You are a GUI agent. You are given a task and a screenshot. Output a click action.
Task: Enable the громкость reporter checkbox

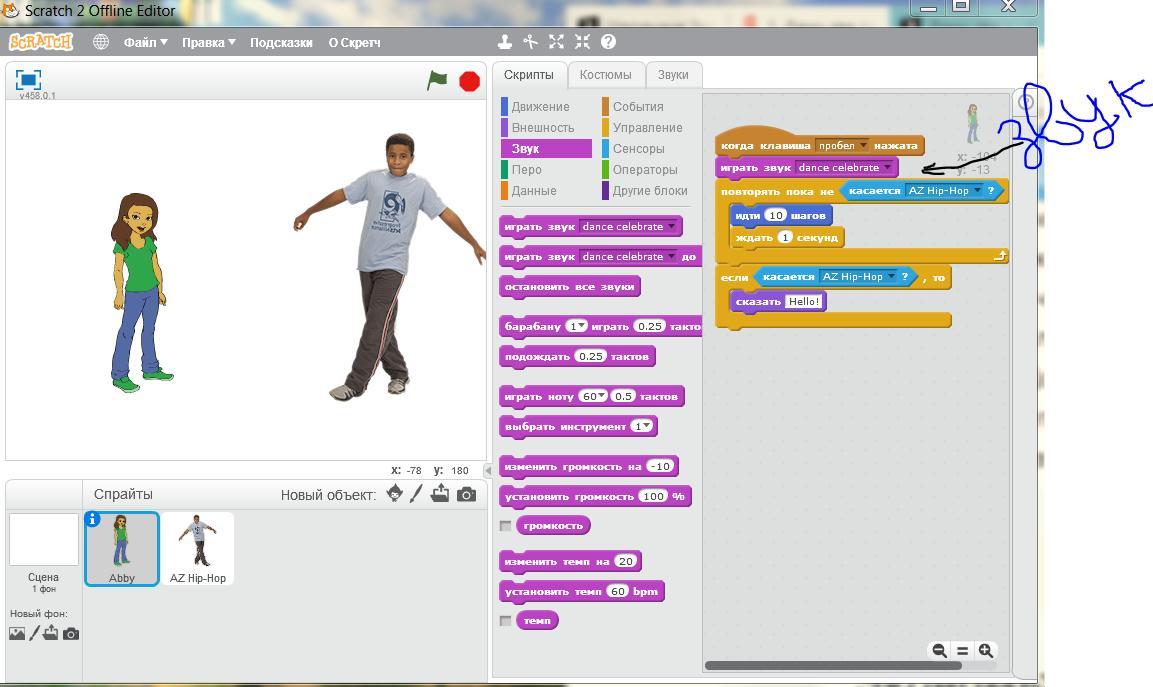click(x=506, y=526)
